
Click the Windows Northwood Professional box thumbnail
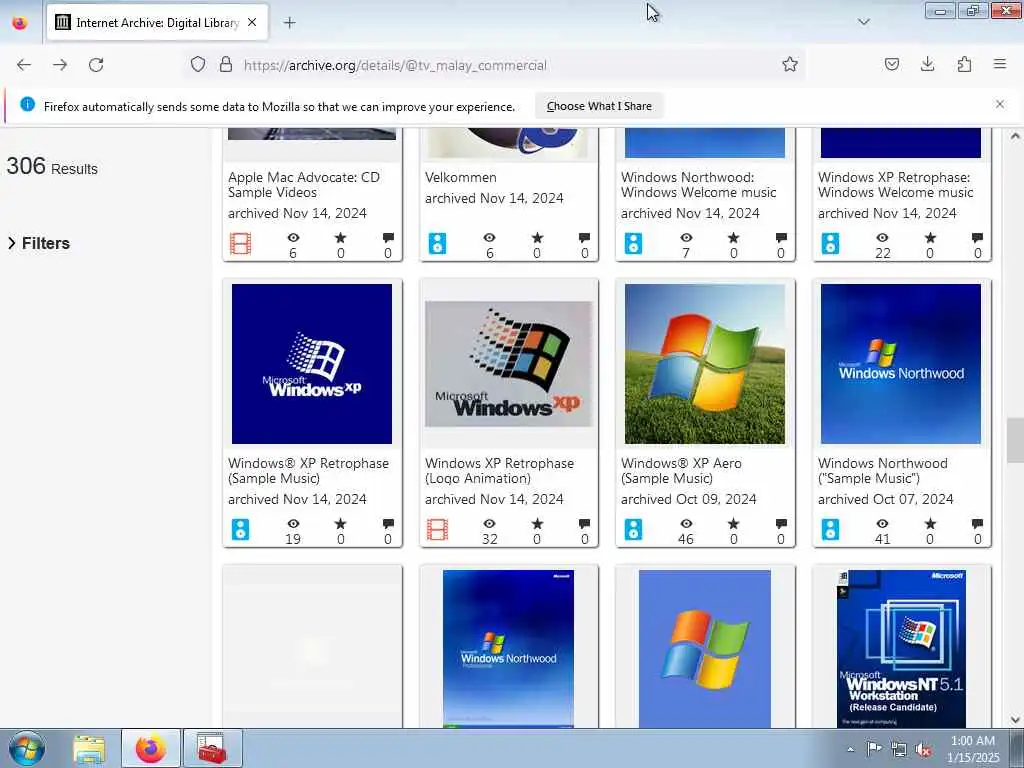coord(508,648)
